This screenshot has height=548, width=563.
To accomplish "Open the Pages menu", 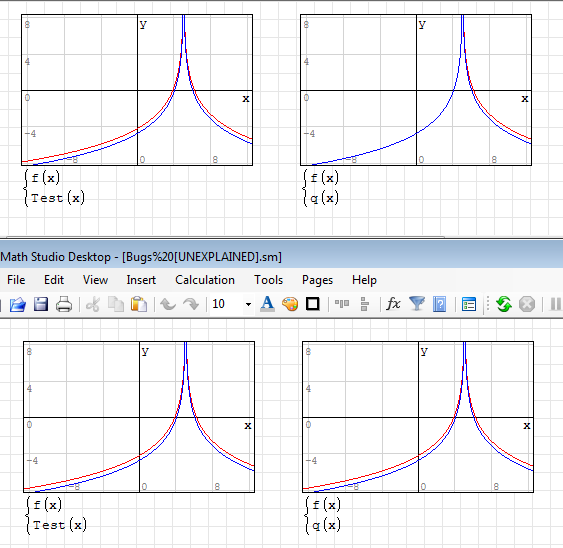I will point(317,280).
